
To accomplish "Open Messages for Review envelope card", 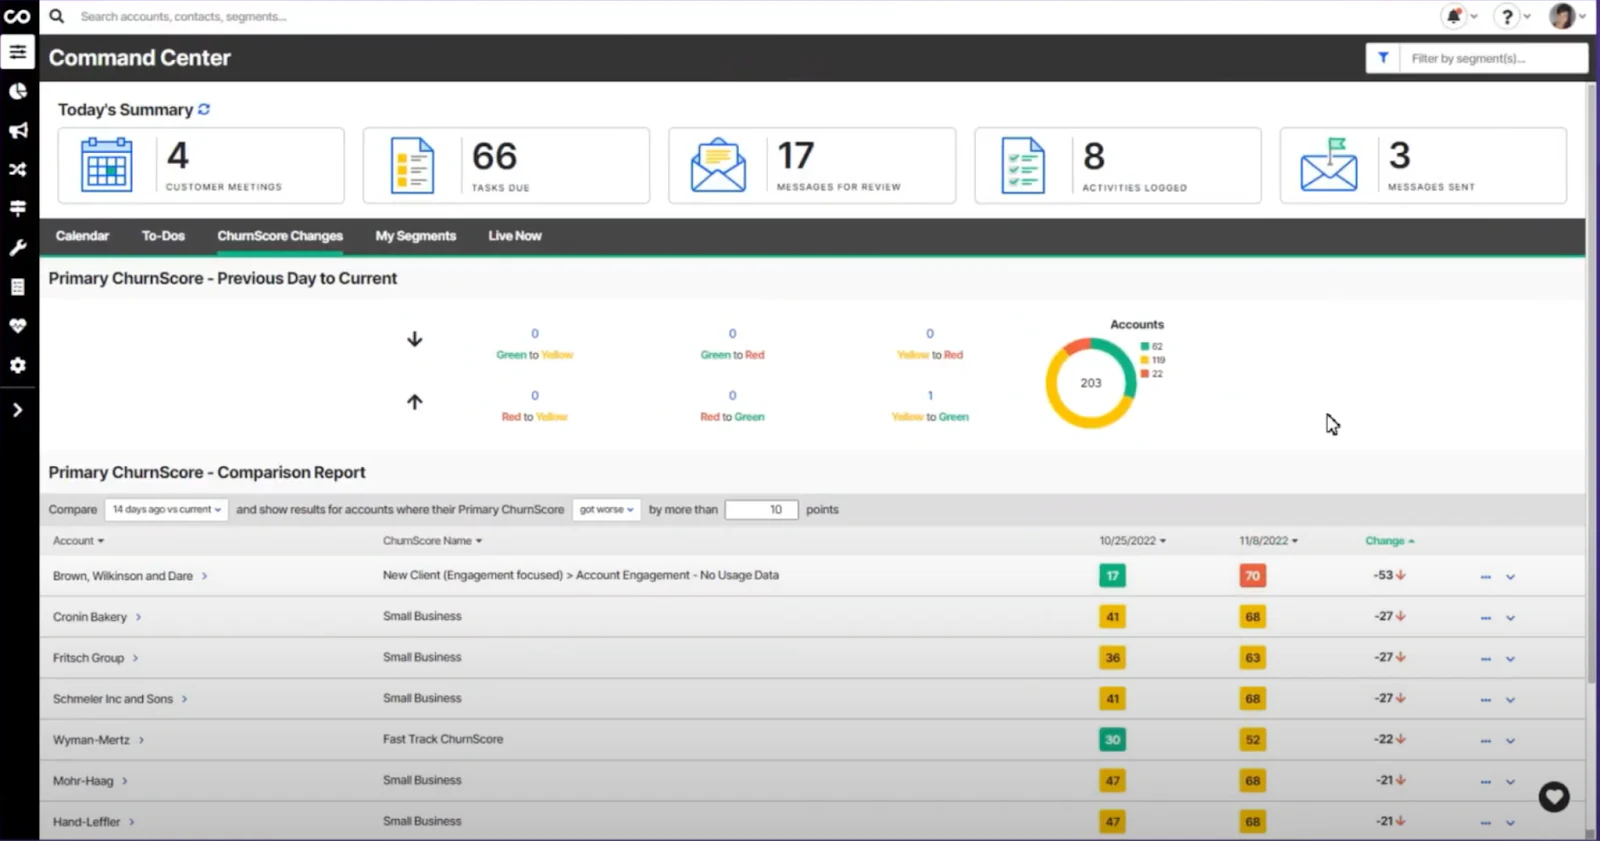I will click(x=812, y=165).
